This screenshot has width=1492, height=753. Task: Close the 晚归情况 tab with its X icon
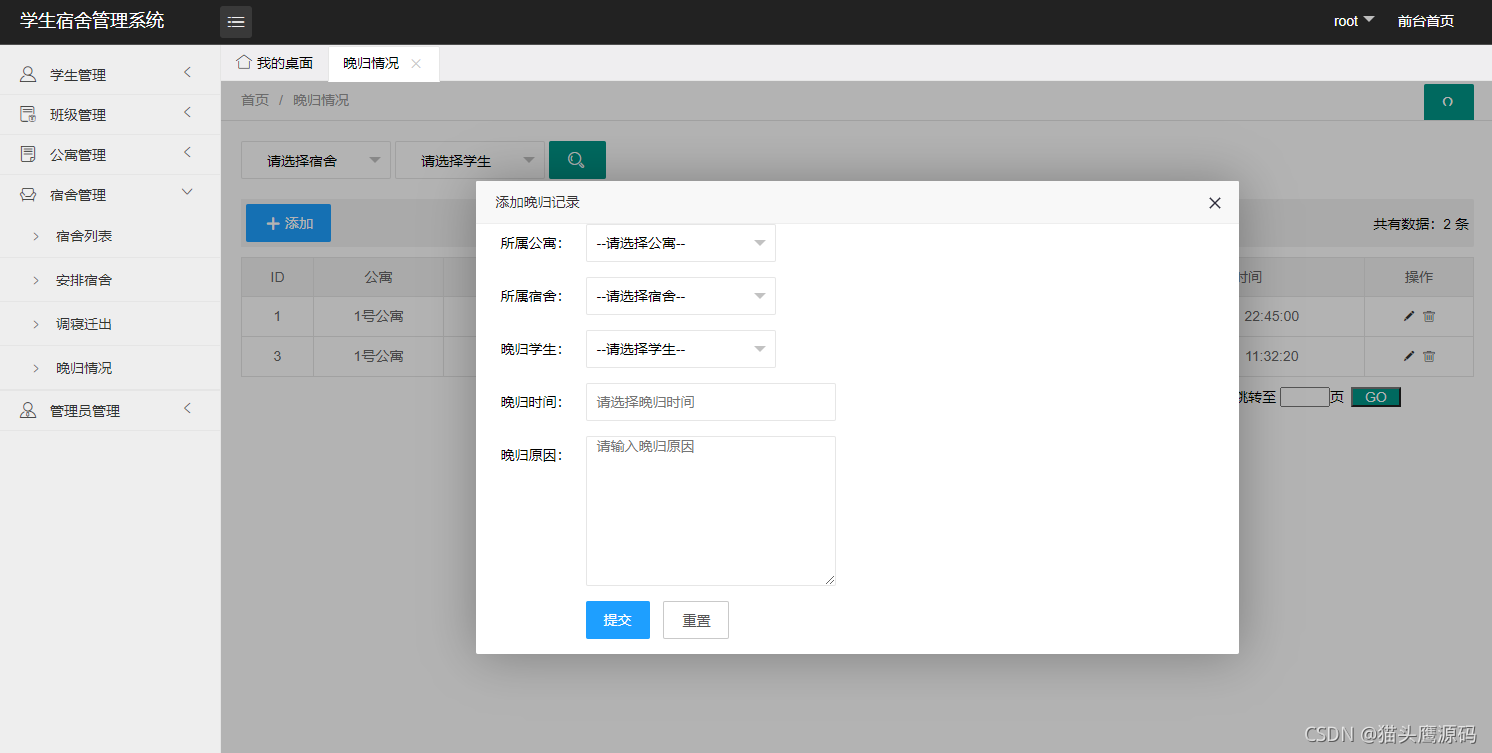[416, 63]
